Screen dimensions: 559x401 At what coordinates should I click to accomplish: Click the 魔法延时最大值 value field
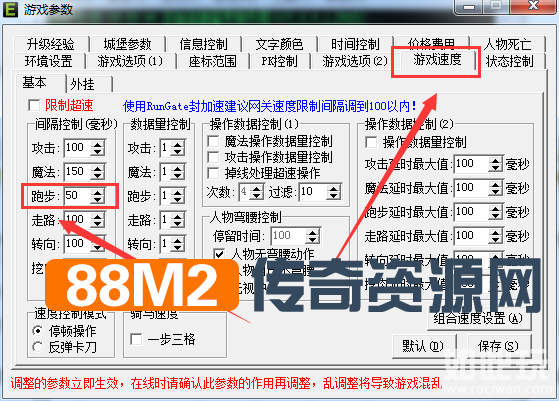pos(471,188)
